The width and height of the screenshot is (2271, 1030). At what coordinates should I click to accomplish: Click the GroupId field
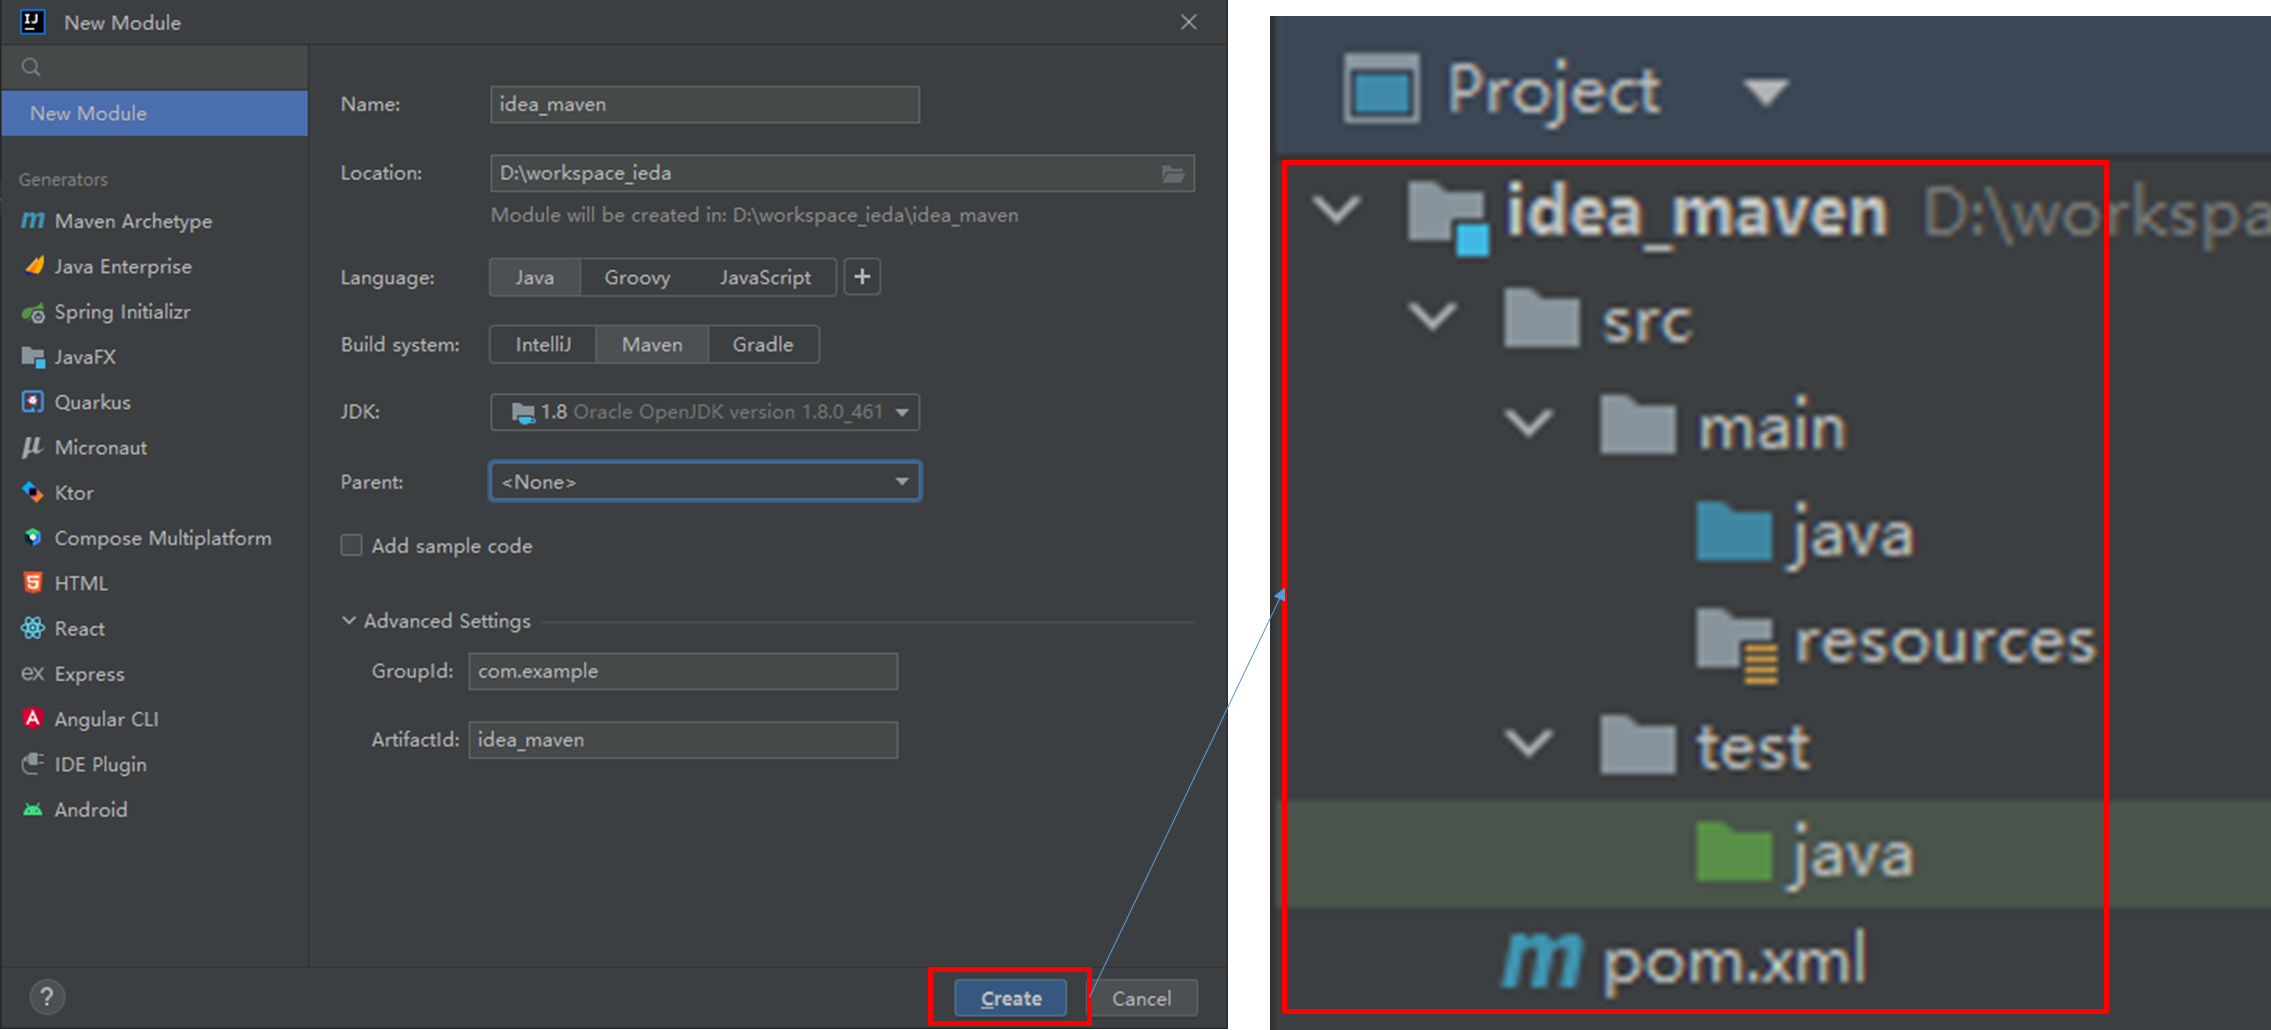(x=683, y=671)
